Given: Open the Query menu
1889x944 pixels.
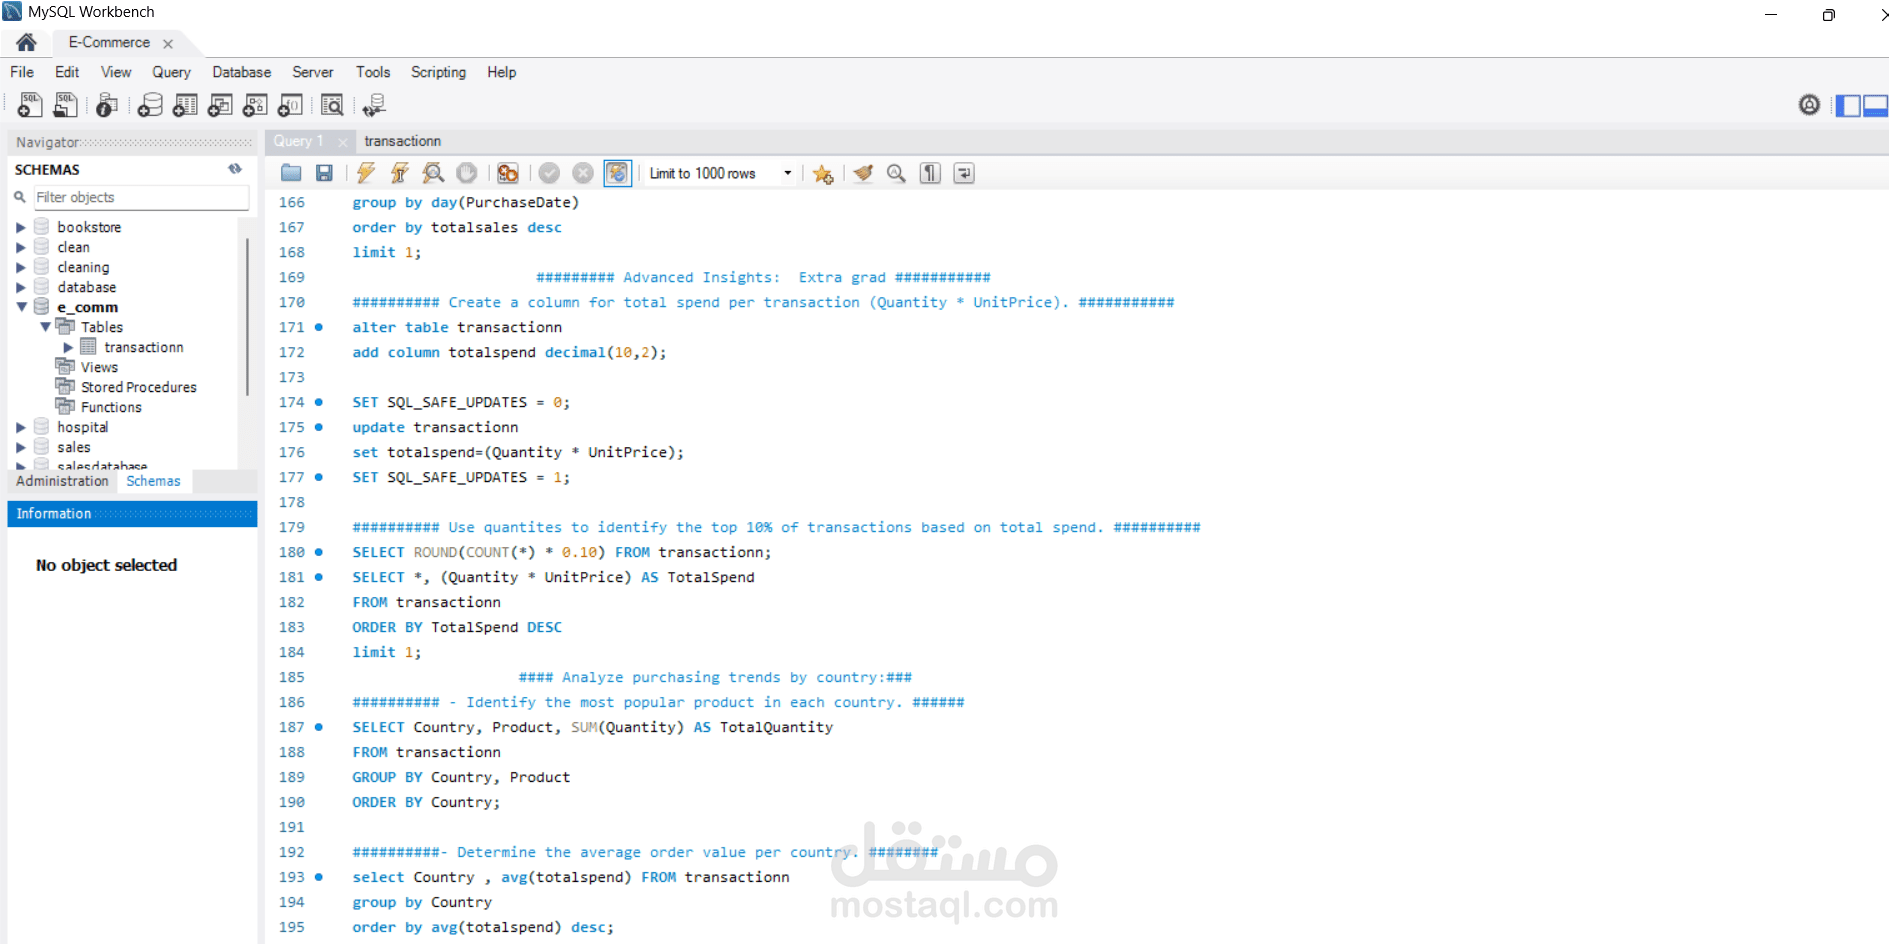Looking at the screenshot, I should pyautogui.click(x=171, y=72).
